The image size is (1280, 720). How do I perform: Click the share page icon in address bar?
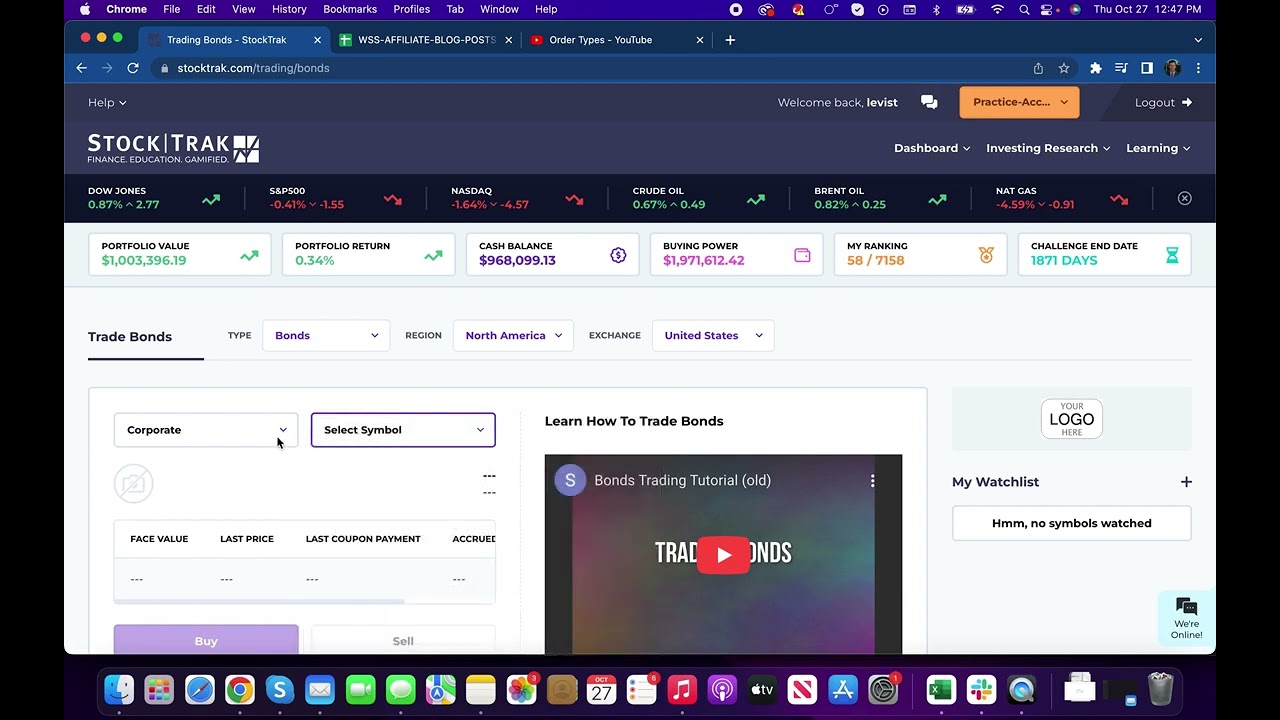(x=1038, y=68)
